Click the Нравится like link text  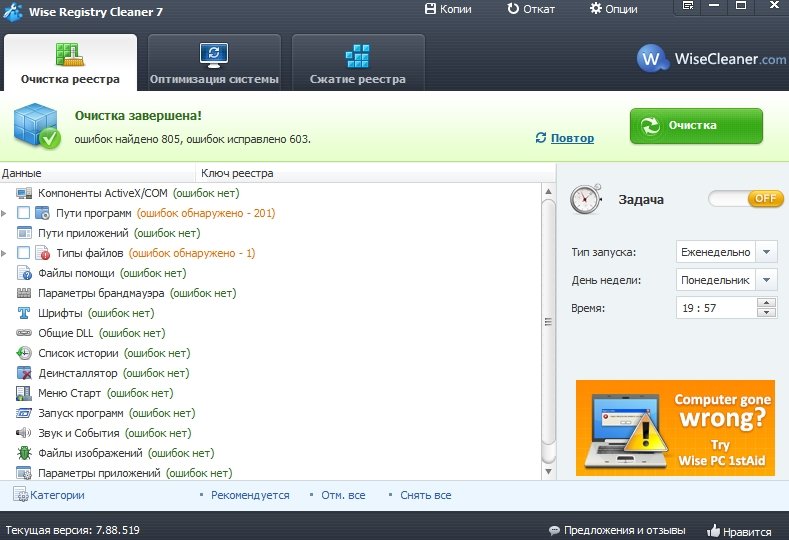pos(747,531)
